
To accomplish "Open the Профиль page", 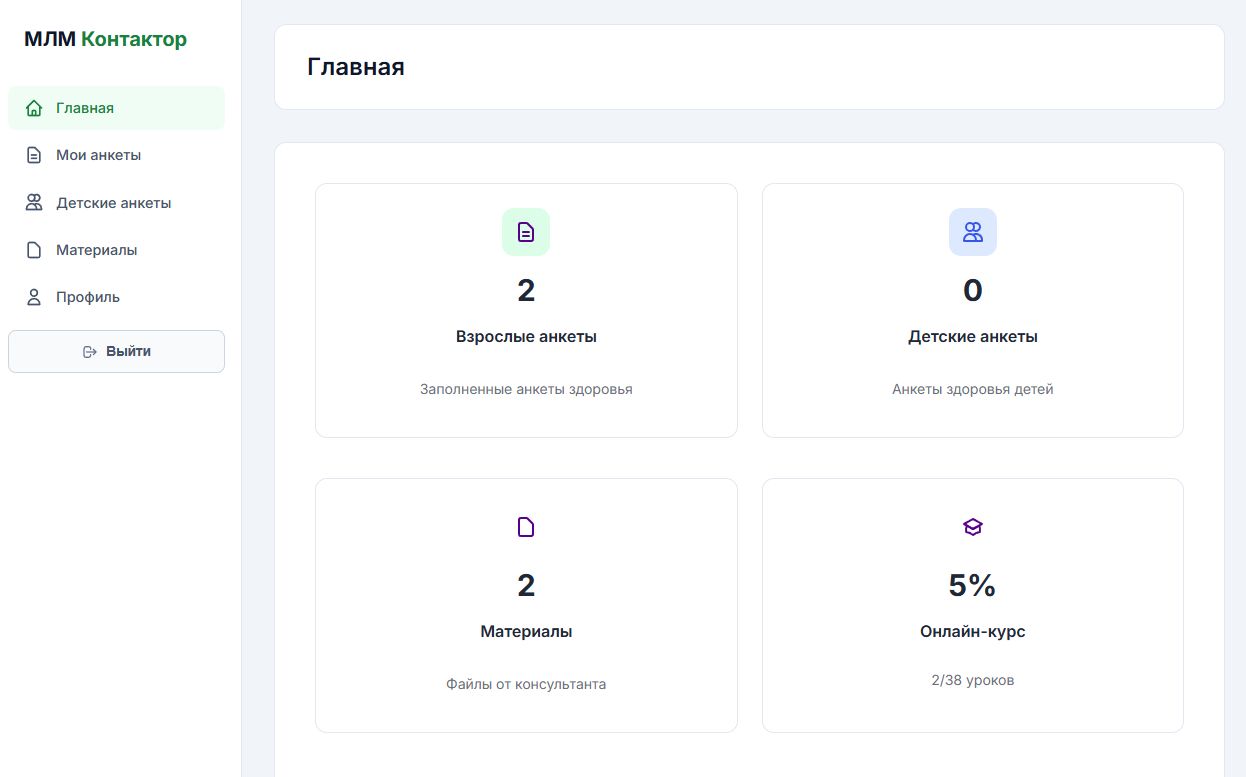I will click(x=116, y=297).
